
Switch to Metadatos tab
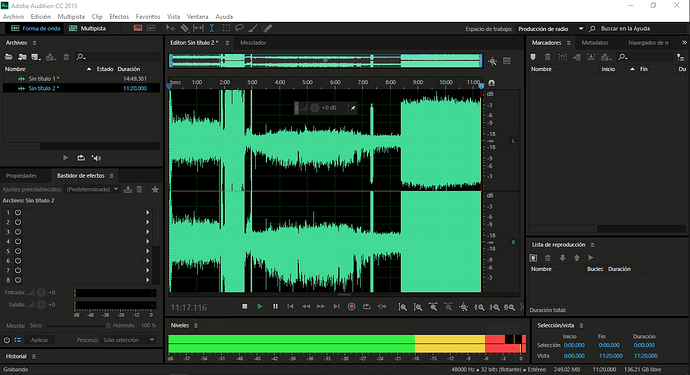click(x=595, y=43)
